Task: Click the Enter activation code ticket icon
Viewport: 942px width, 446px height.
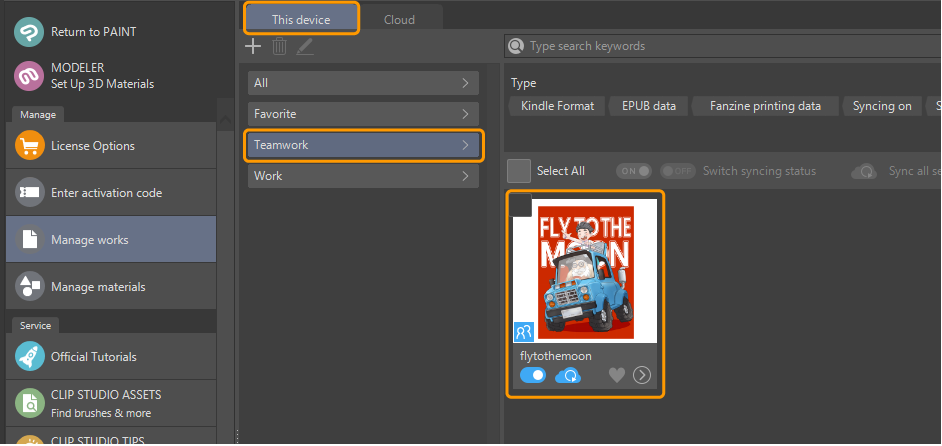Action: pyautogui.click(x=29, y=192)
